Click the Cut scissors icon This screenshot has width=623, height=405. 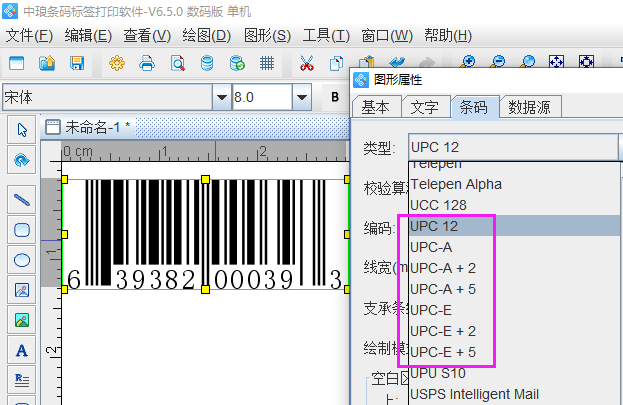[306, 63]
